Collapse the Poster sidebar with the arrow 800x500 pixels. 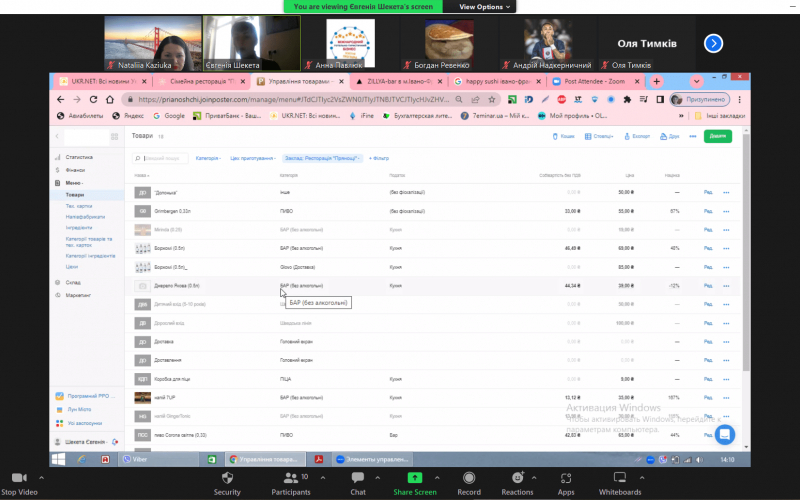[x=57, y=136]
